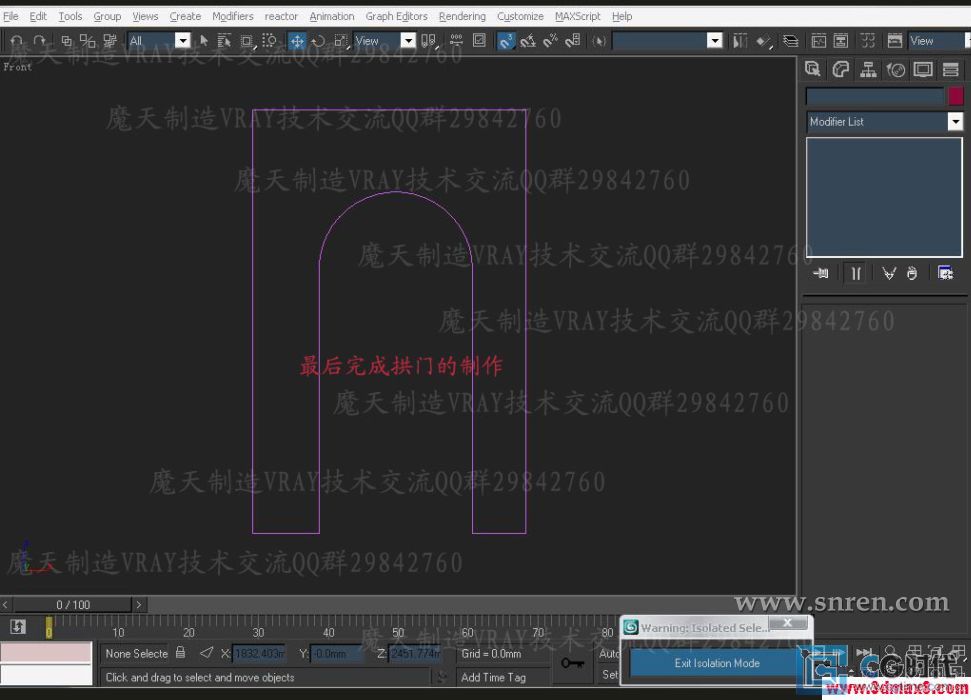The width and height of the screenshot is (971, 700).
Task: Activate the Select and Rotate tool
Action: [x=318, y=41]
